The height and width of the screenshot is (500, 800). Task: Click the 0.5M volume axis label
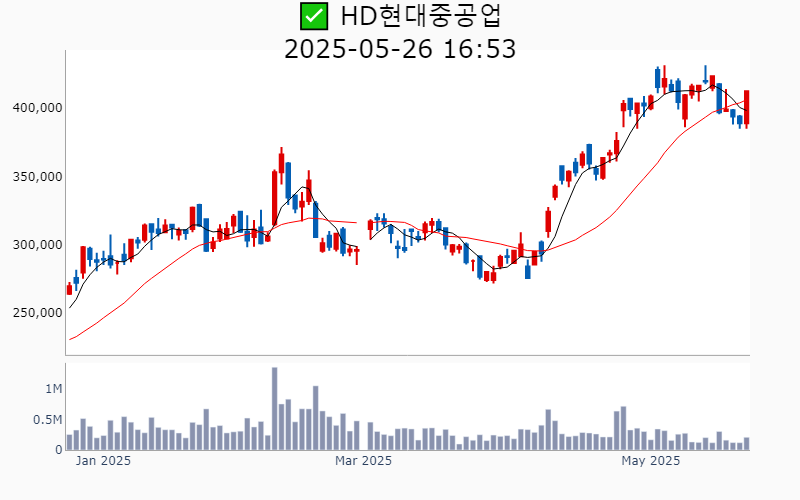tap(48, 420)
